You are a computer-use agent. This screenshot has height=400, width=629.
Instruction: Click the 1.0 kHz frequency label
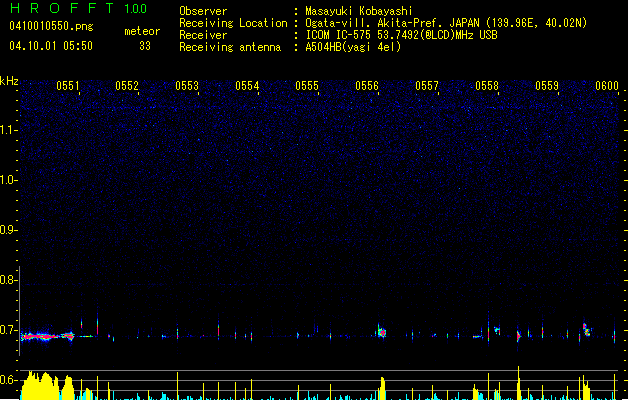pyautogui.click(x=8, y=180)
